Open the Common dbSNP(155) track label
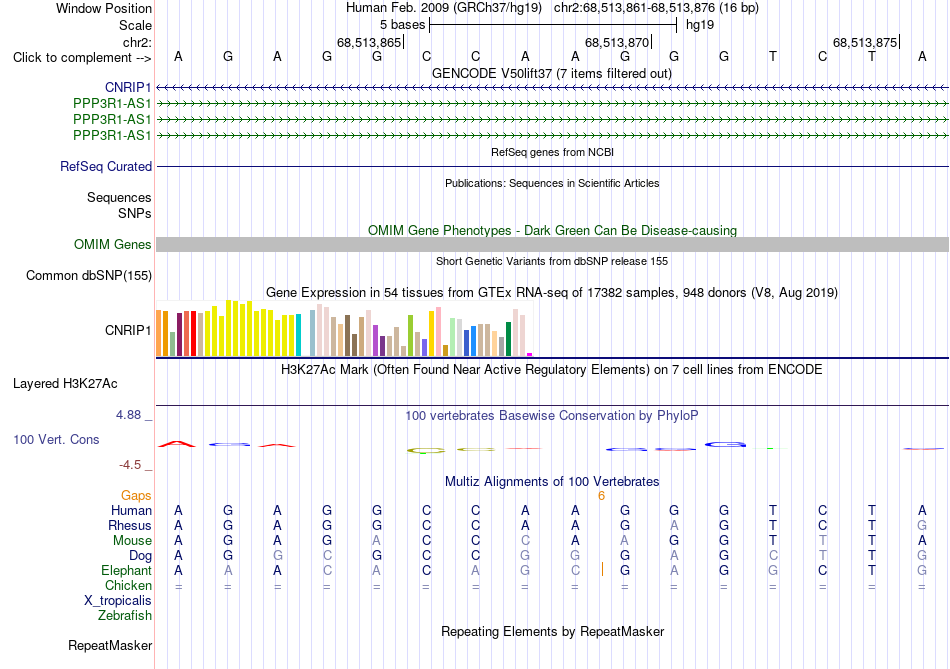This screenshot has height=669, width=950. [x=89, y=276]
